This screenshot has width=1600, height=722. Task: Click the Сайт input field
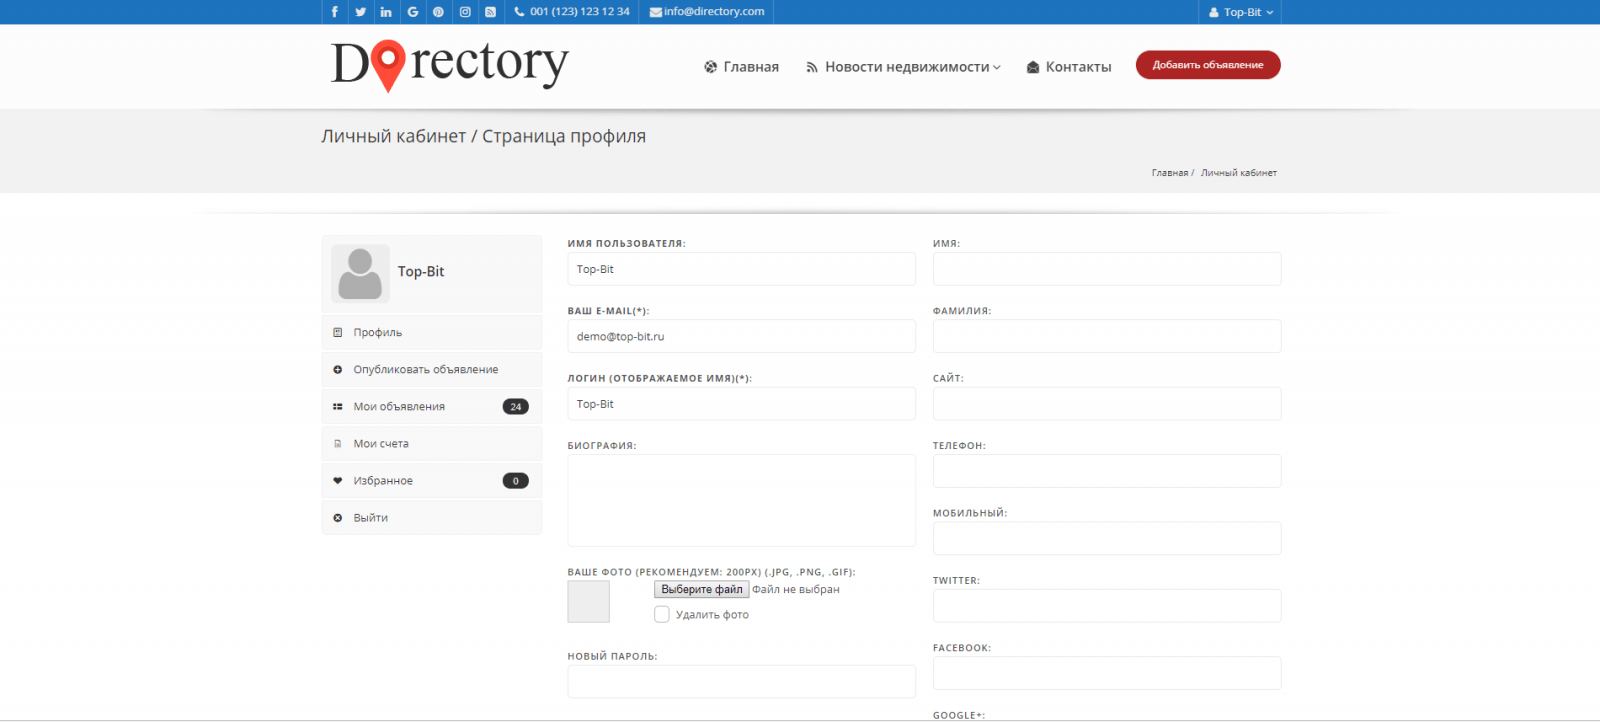(x=1107, y=404)
